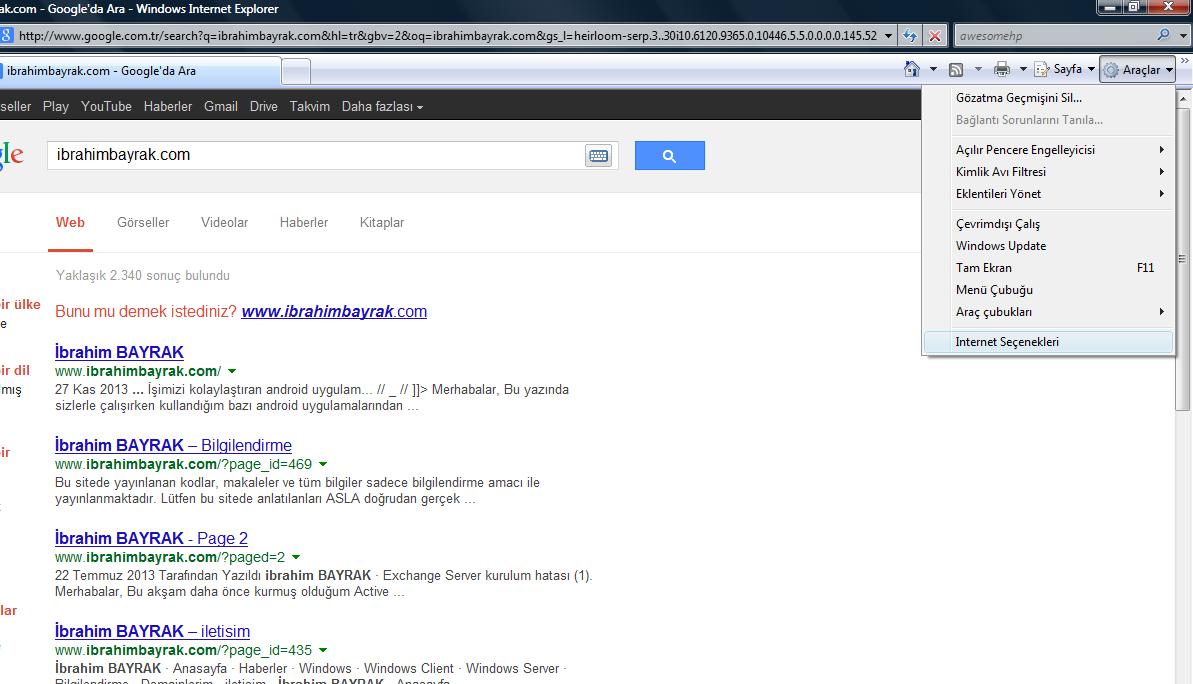Expand the Daha fazlası menu
Viewport: 1193px width, 684px height.
pyautogui.click(x=382, y=107)
